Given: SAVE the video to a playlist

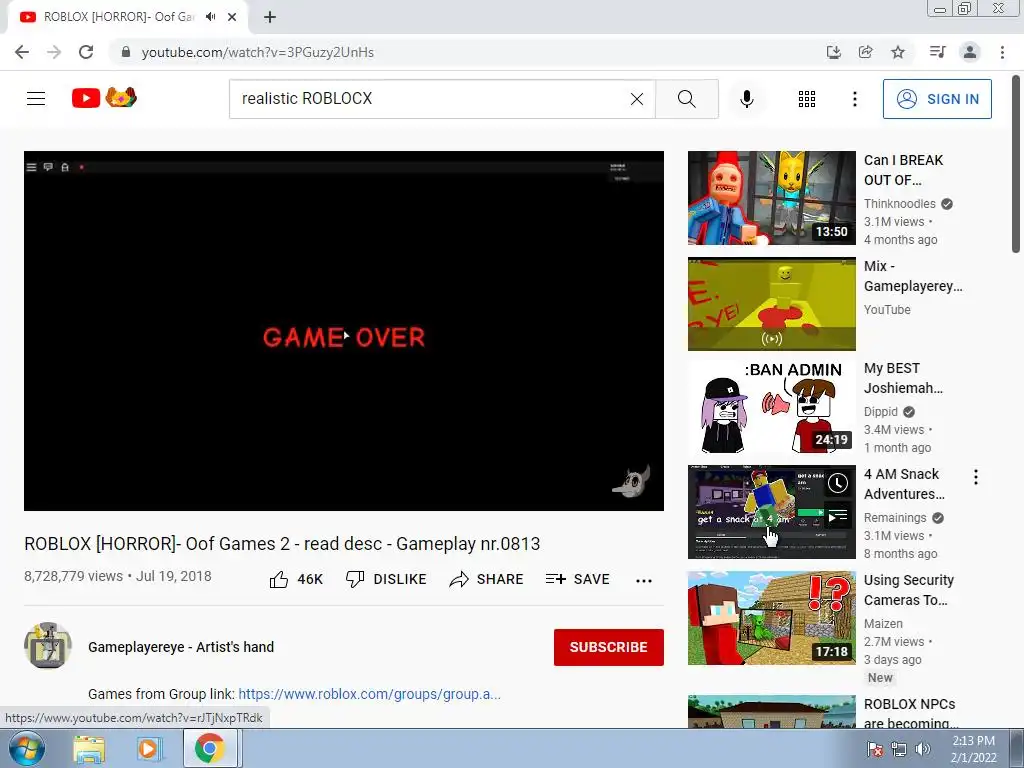Looking at the screenshot, I should click(x=577, y=579).
